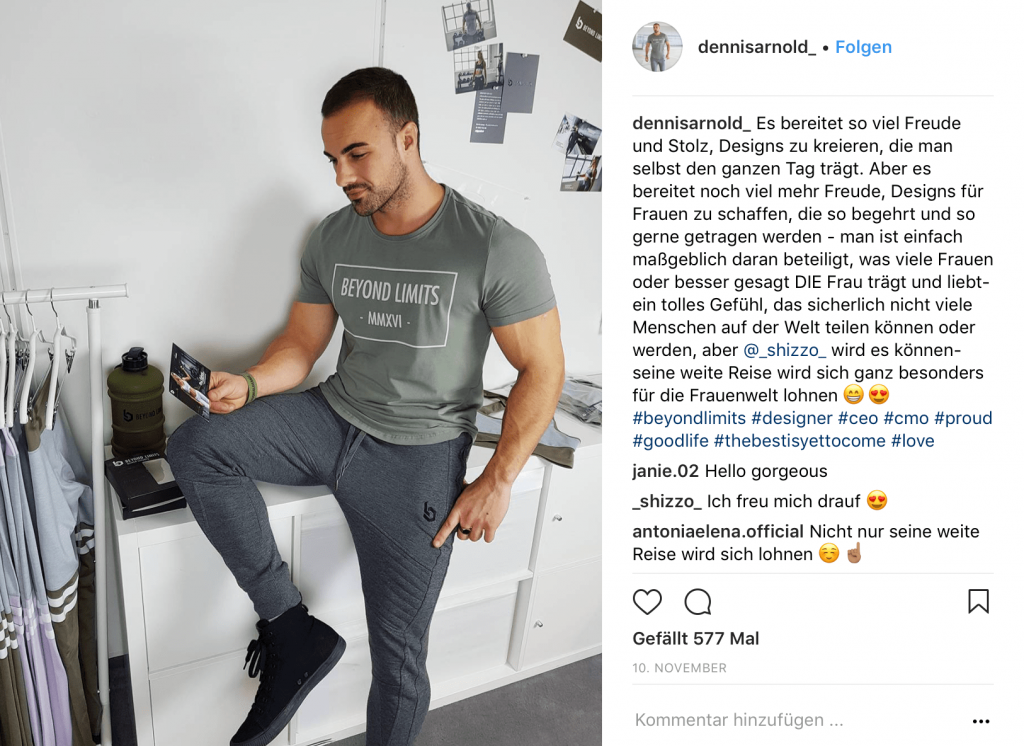The width and height of the screenshot is (1024, 746).
Task: Open the #love hashtag
Action: coord(912,441)
